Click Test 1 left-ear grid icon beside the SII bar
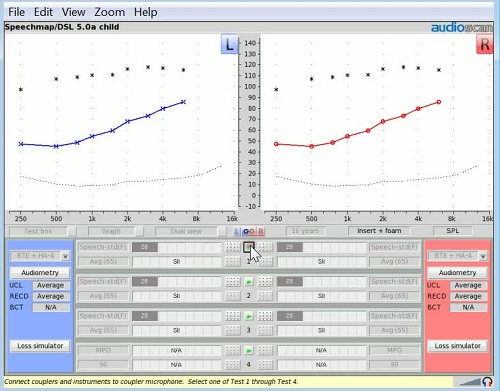The width and height of the screenshot is (500, 391). click(x=233, y=262)
